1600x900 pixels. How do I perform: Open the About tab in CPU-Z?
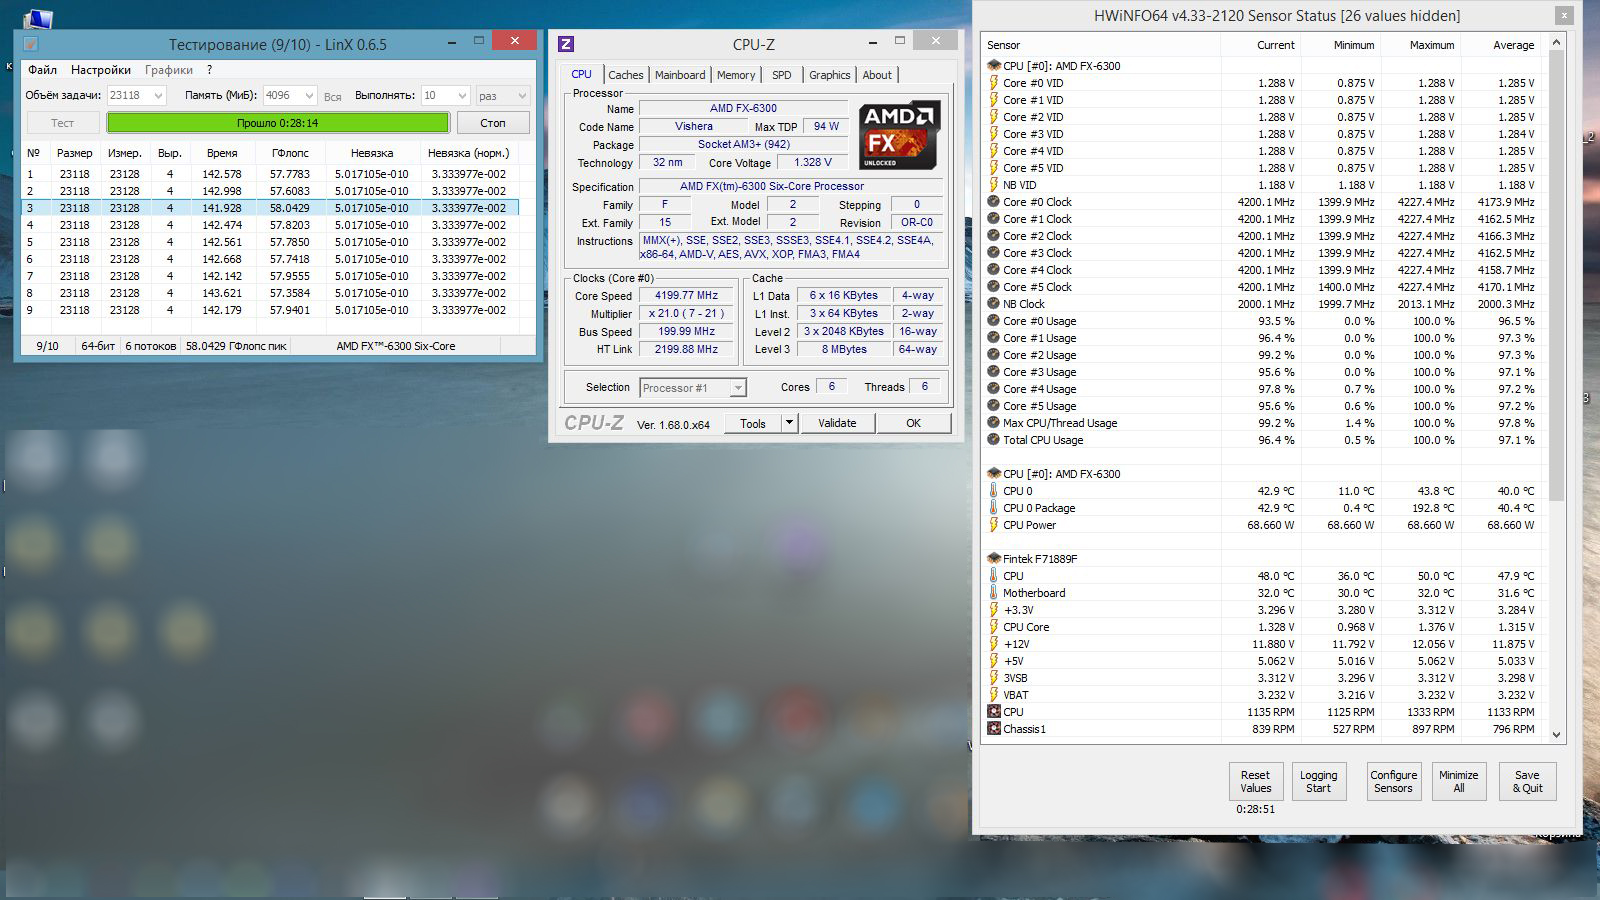pyautogui.click(x=877, y=75)
